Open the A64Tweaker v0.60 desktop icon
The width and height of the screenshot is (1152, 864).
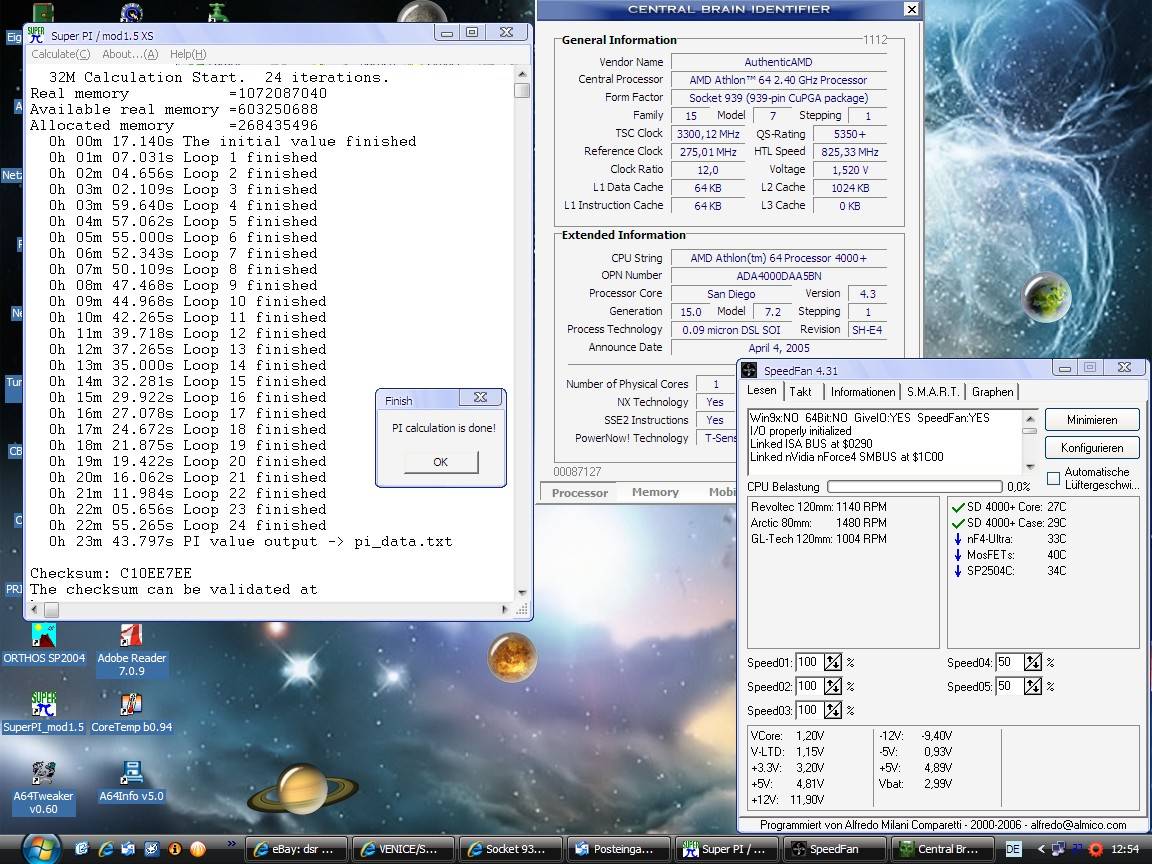pyautogui.click(x=43, y=788)
